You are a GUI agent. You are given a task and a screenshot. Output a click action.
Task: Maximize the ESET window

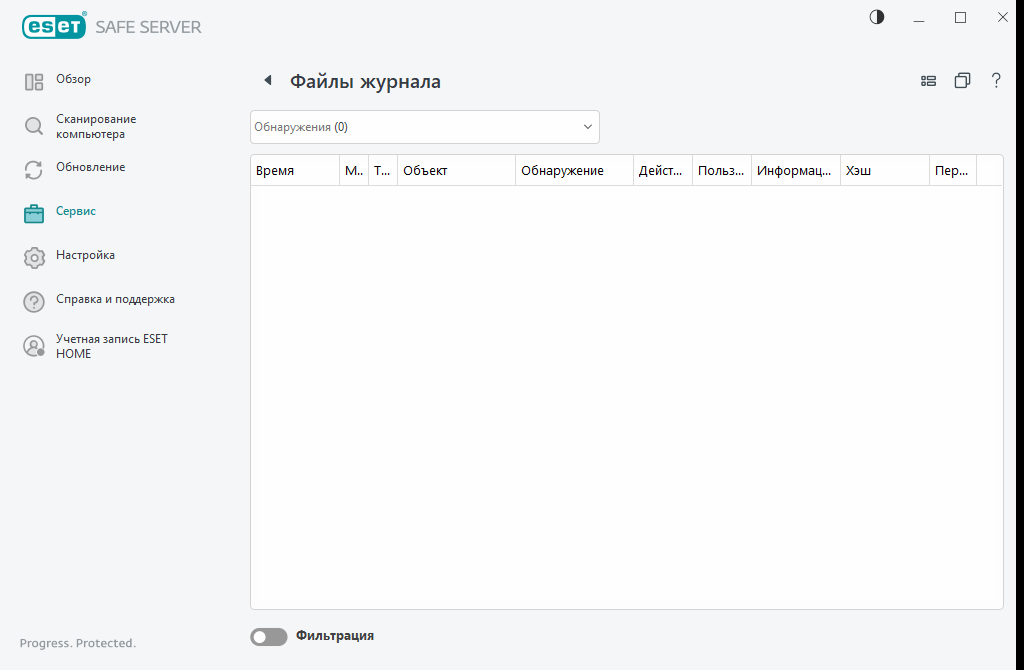tap(961, 18)
